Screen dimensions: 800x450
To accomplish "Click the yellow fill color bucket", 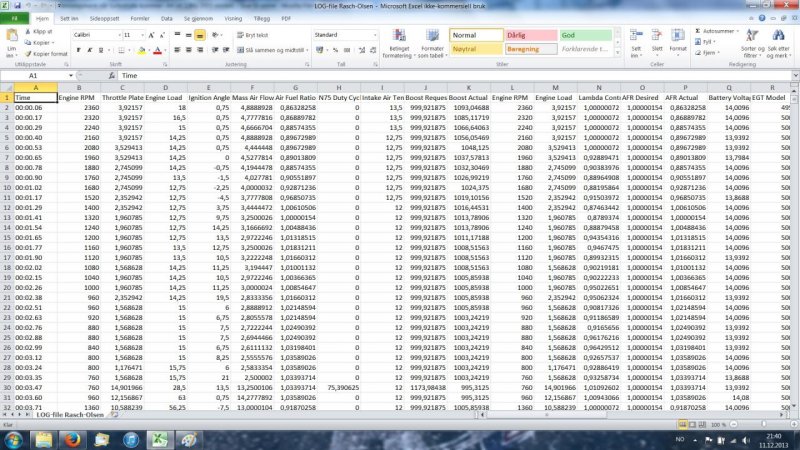I will pyautogui.click(x=141, y=49).
